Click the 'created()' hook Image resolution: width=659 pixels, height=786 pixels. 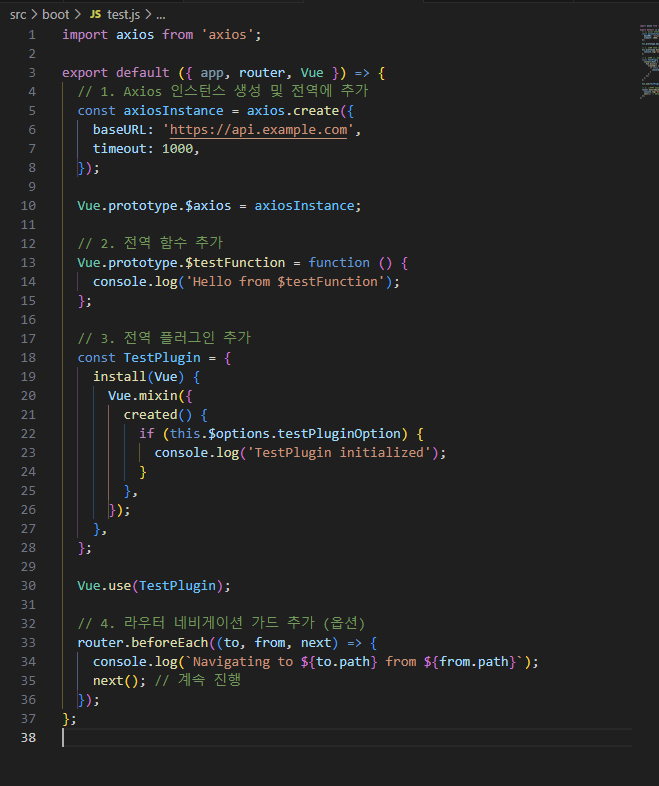pyautogui.click(x=158, y=415)
